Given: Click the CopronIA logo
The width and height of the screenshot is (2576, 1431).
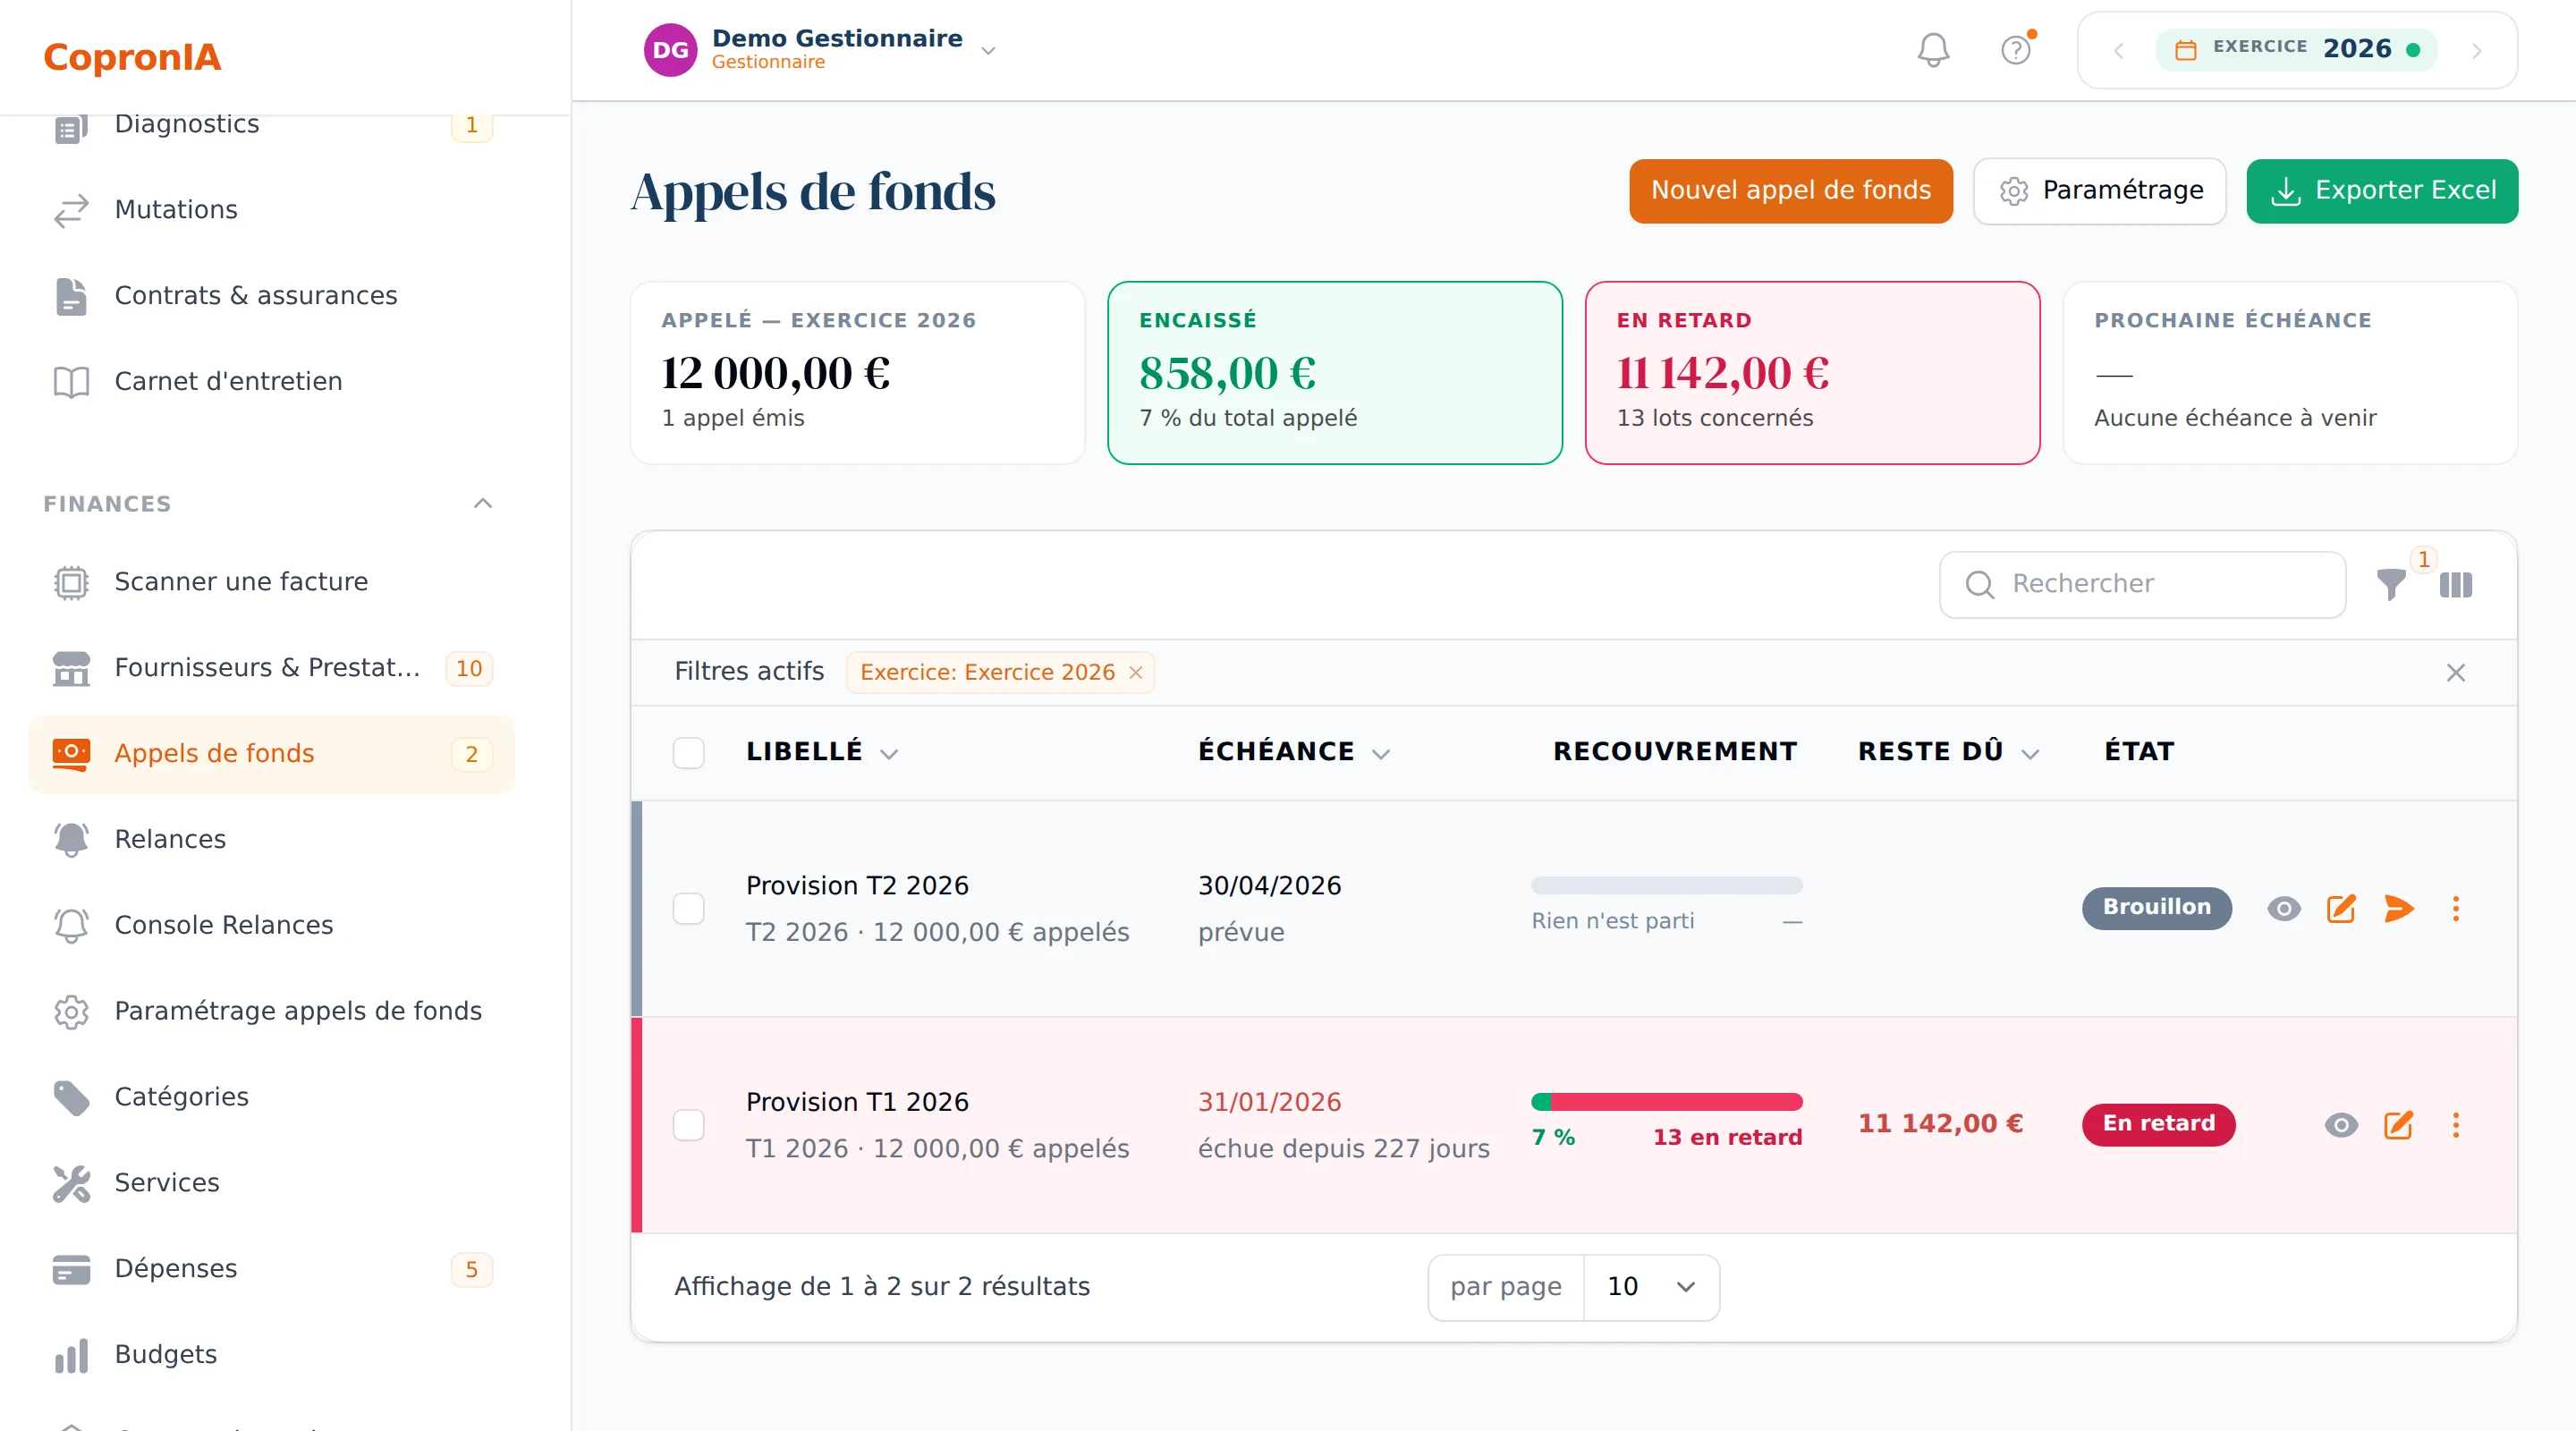Looking at the screenshot, I should 132,57.
